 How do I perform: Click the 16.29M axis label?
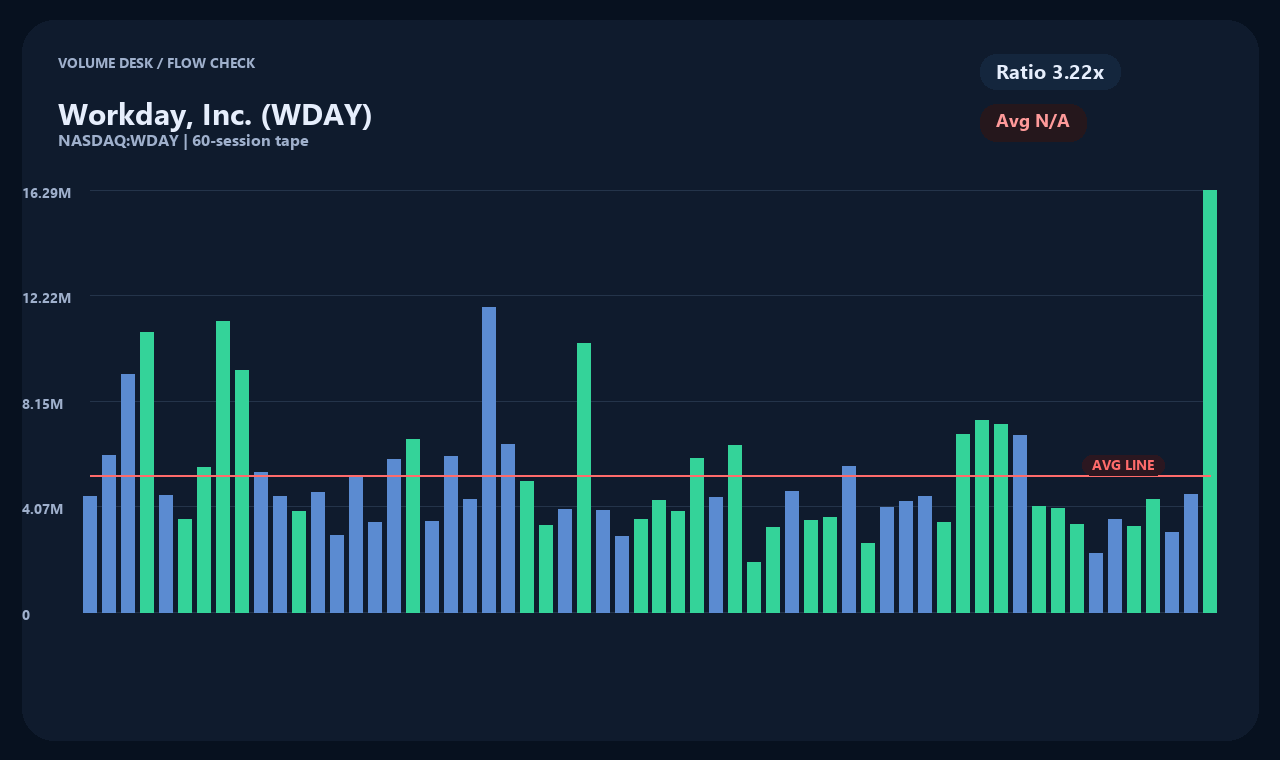tap(47, 192)
